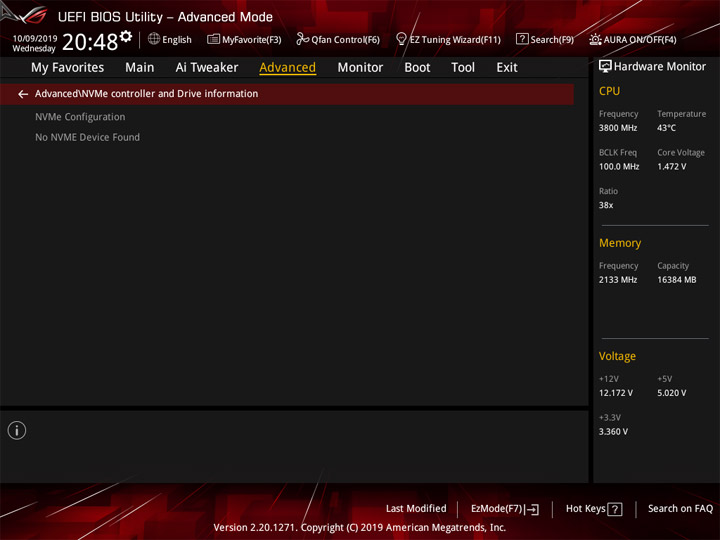This screenshot has width=720, height=540.
Task: Click the Hot Keys question mark icon
Action: point(614,509)
